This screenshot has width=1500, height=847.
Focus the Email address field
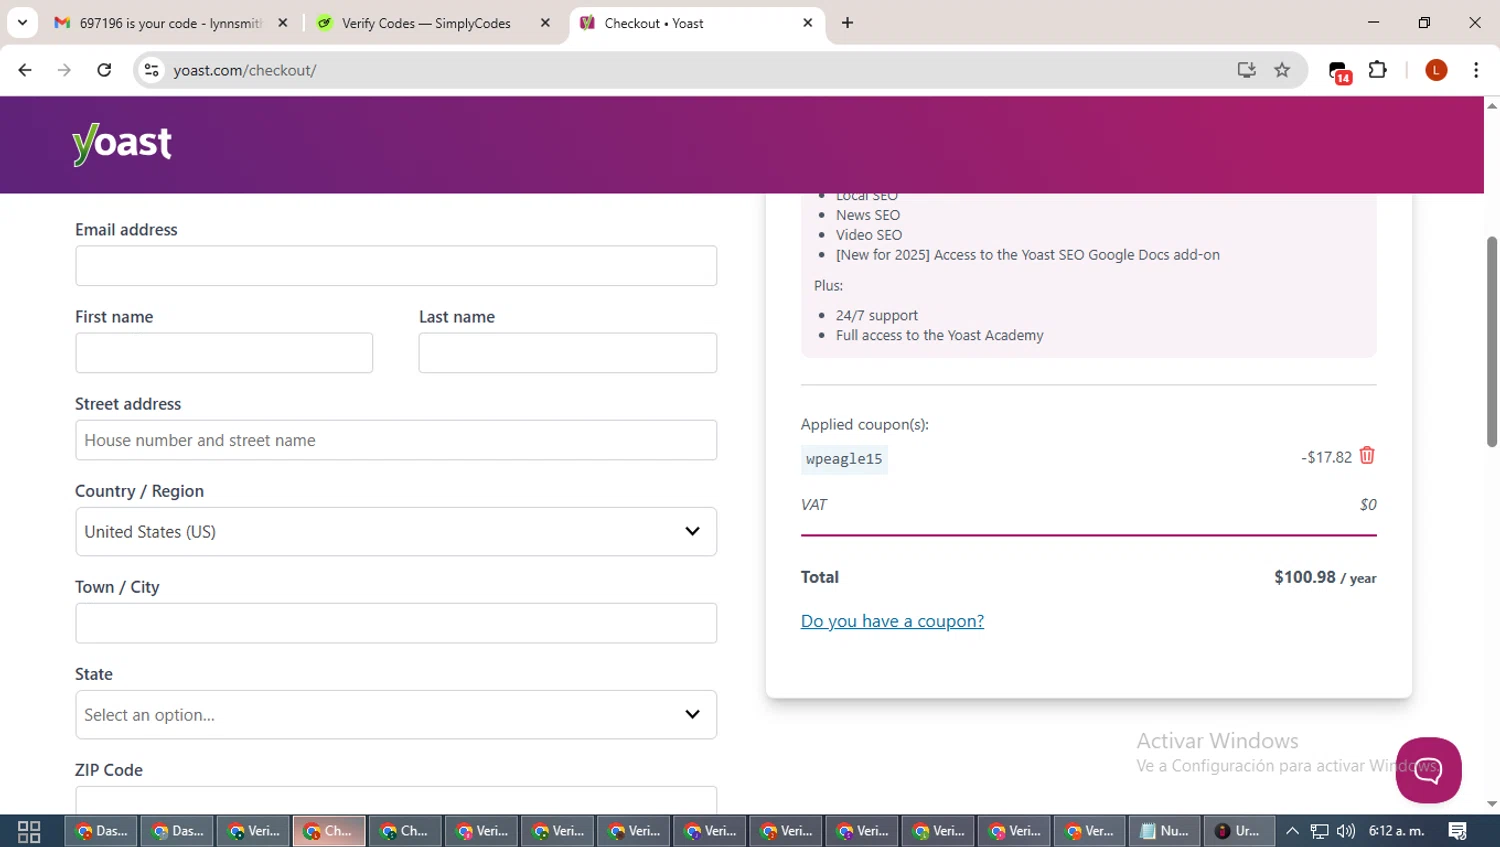(x=396, y=266)
